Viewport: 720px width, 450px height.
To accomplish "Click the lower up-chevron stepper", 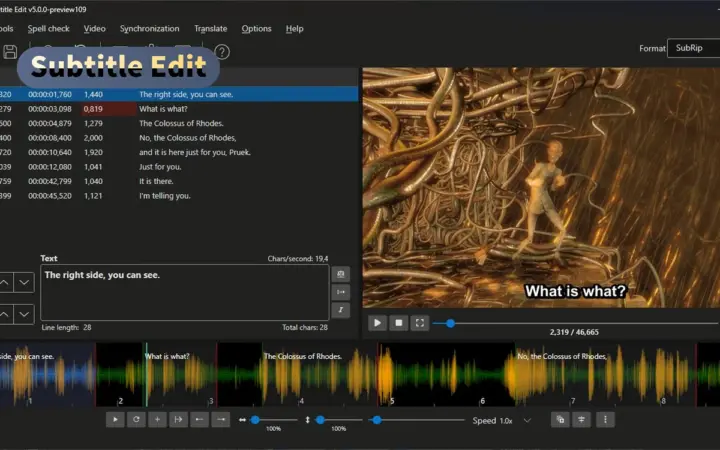I will 5,315.
